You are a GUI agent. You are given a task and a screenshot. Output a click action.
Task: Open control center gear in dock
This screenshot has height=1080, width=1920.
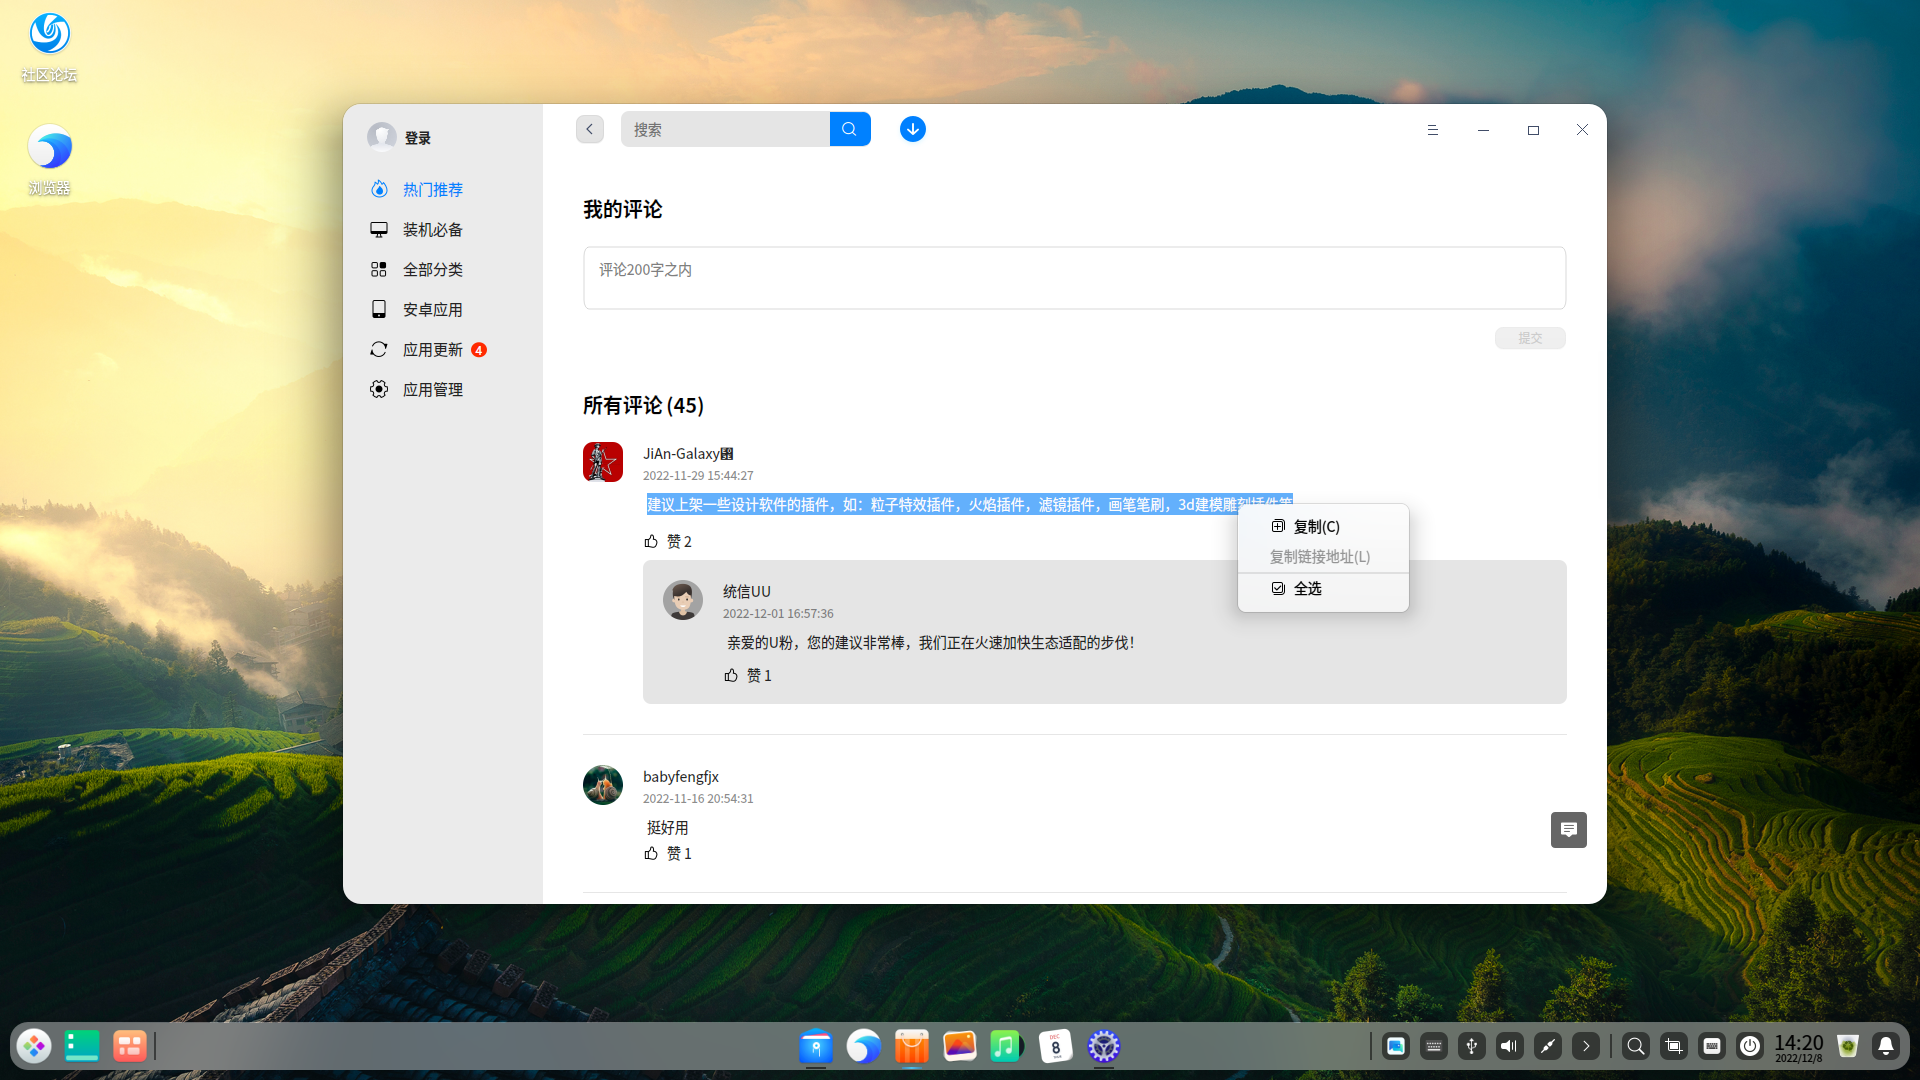[1104, 1046]
